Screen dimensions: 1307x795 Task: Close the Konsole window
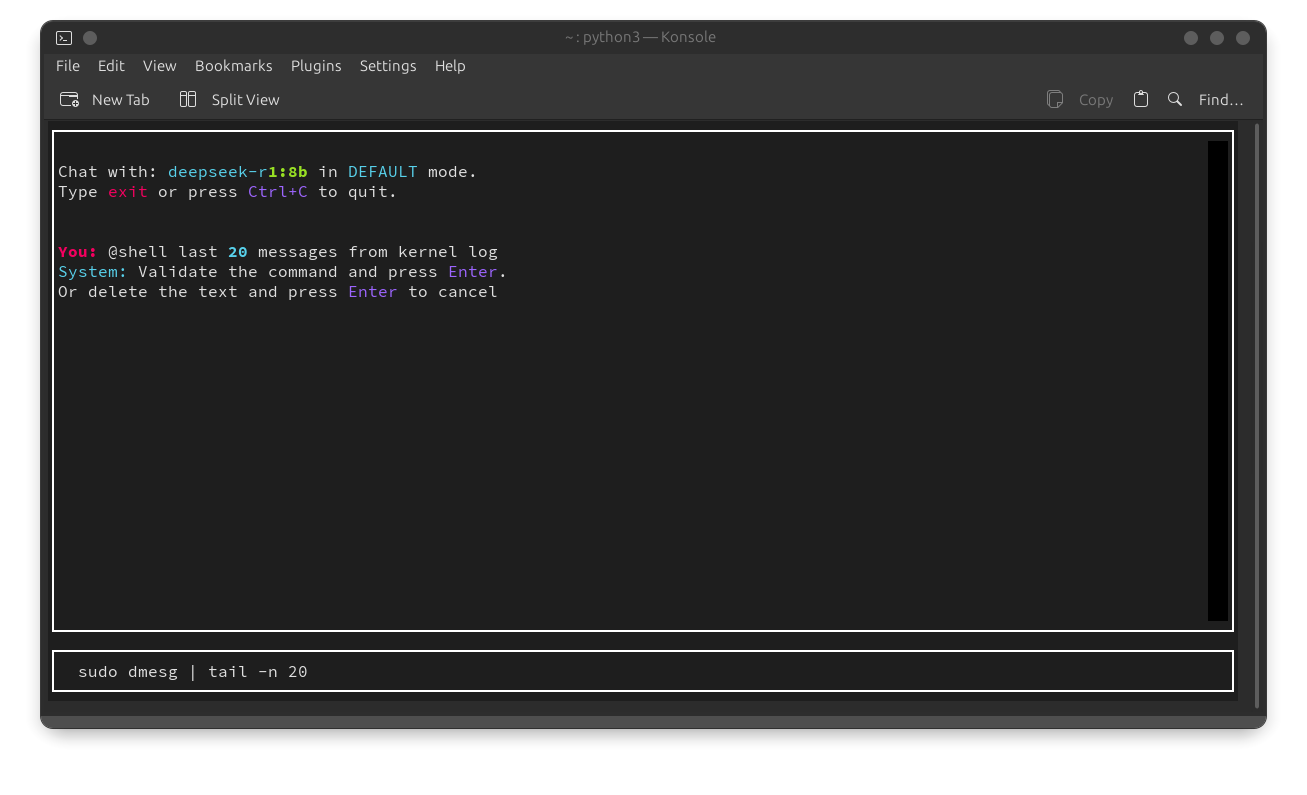point(1243,38)
